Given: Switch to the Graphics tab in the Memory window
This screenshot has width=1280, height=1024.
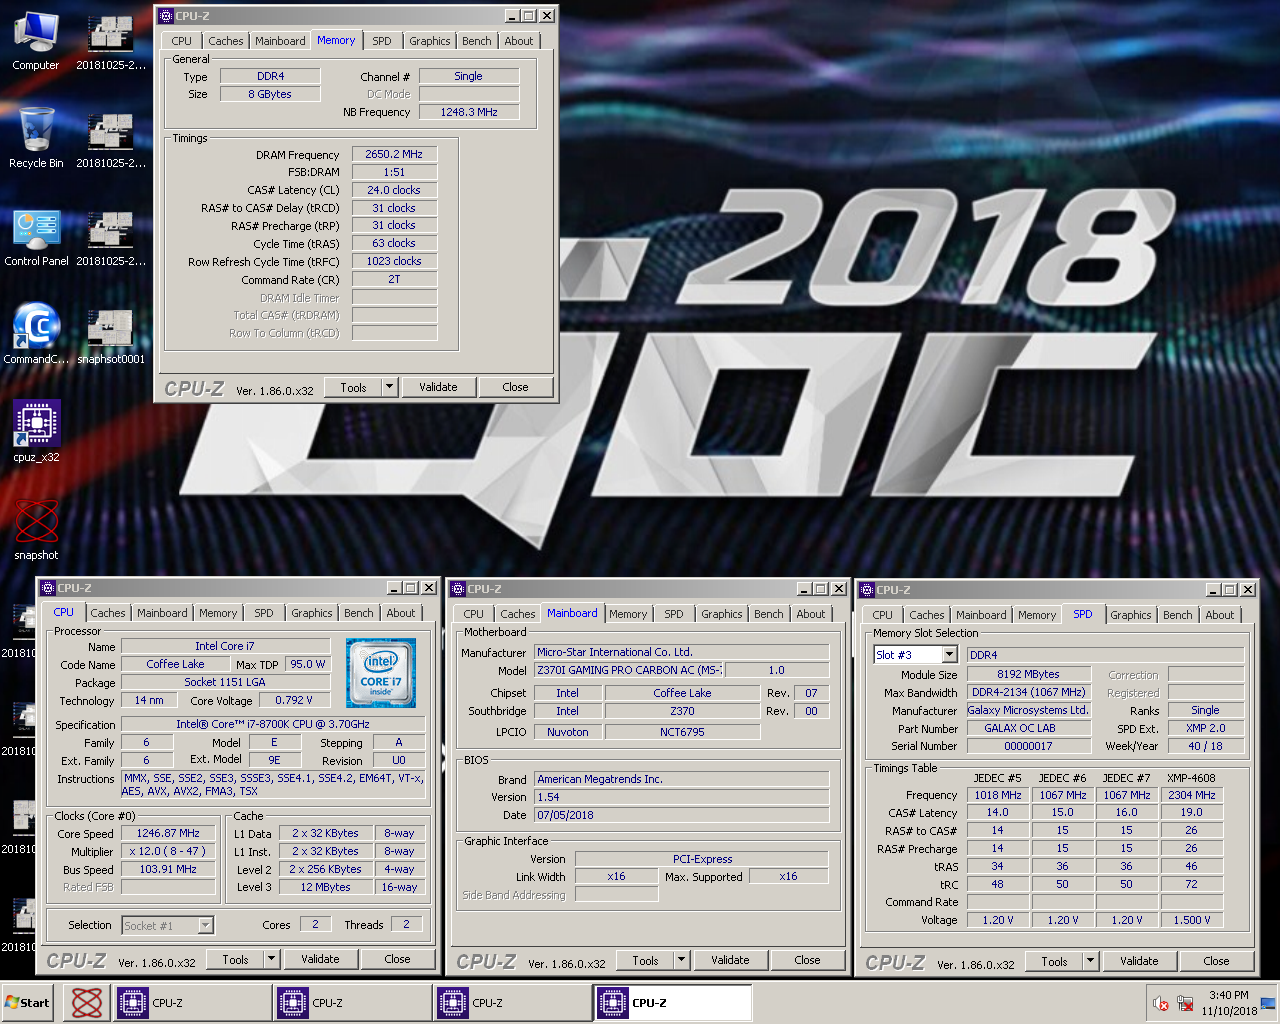Looking at the screenshot, I should click(x=430, y=41).
